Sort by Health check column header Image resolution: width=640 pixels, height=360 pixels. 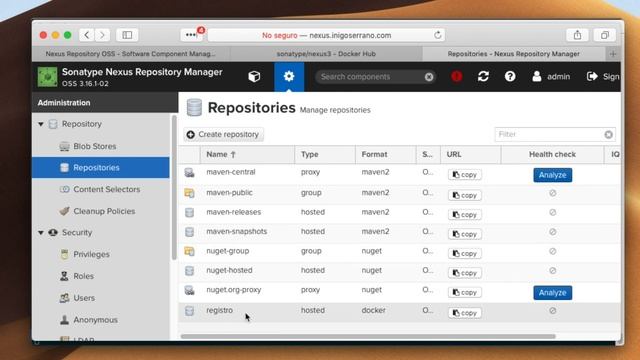coord(552,154)
